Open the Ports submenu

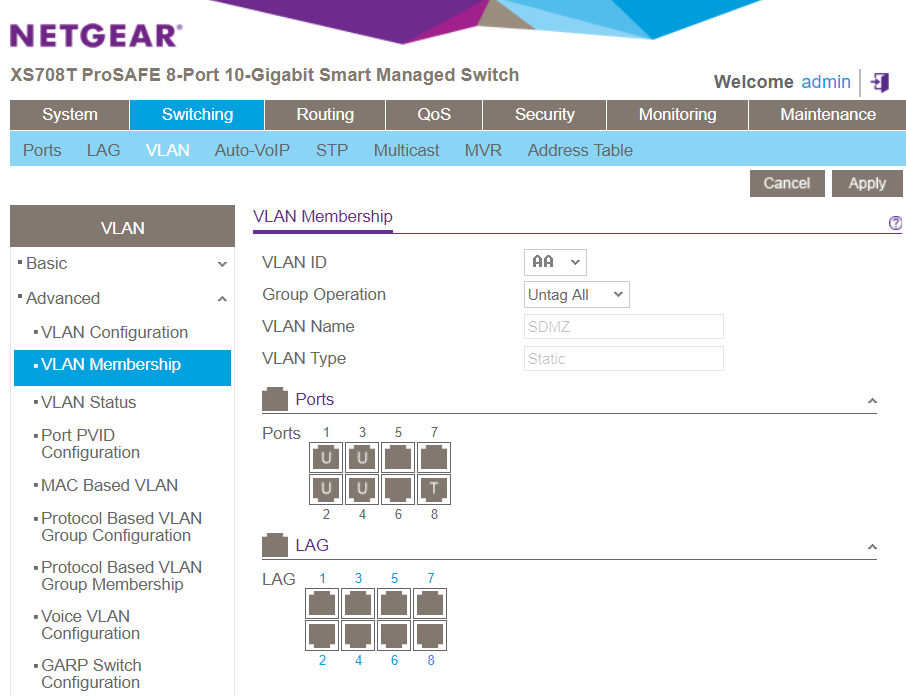(42, 150)
